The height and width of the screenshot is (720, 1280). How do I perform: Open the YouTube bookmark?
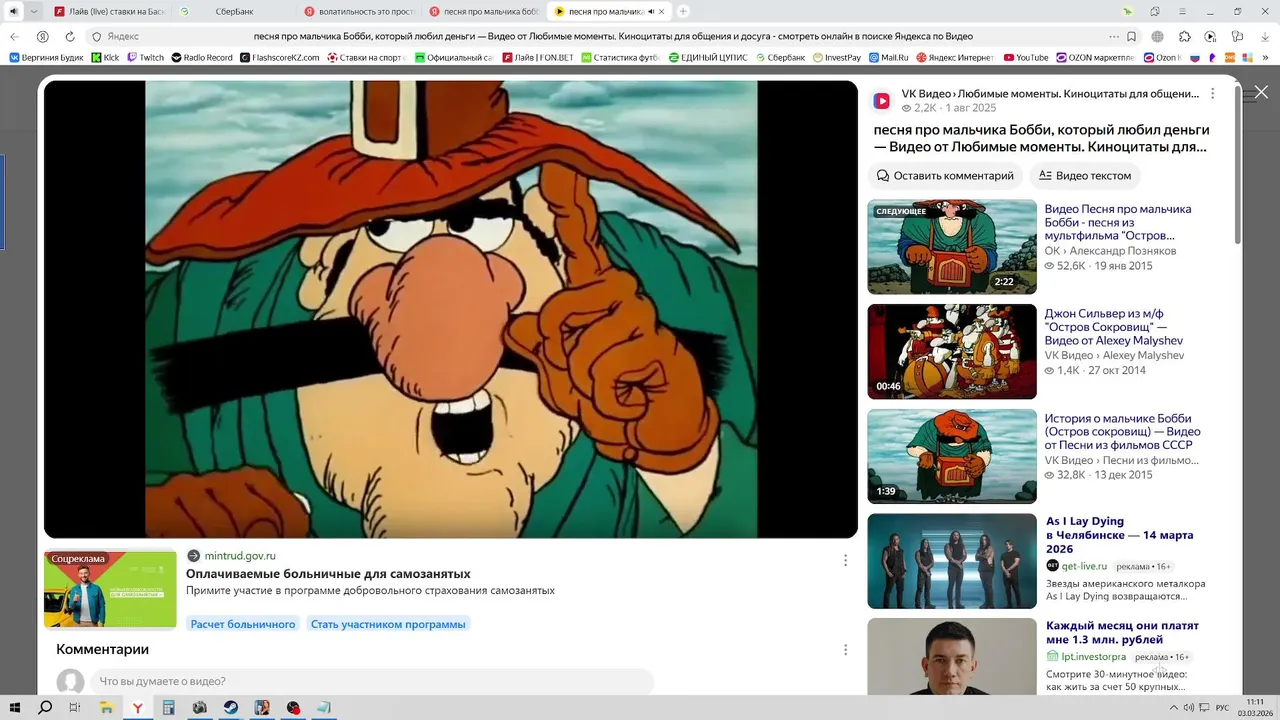(x=1026, y=57)
